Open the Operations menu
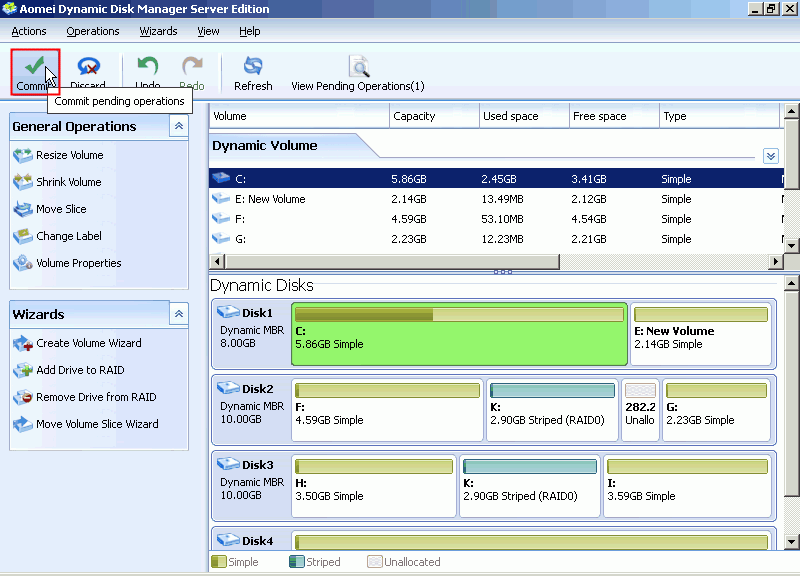This screenshot has width=800, height=576. click(92, 31)
